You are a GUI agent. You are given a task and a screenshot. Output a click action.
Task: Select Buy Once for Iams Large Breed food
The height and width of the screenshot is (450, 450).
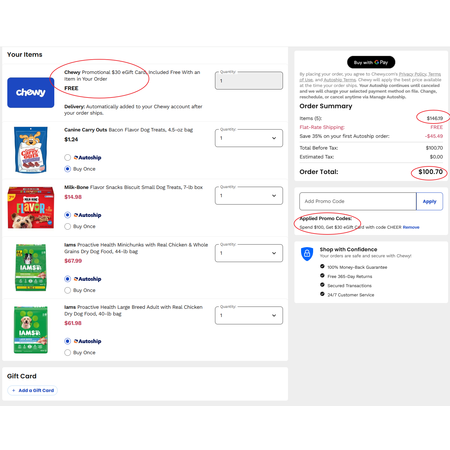[x=67, y=353]
